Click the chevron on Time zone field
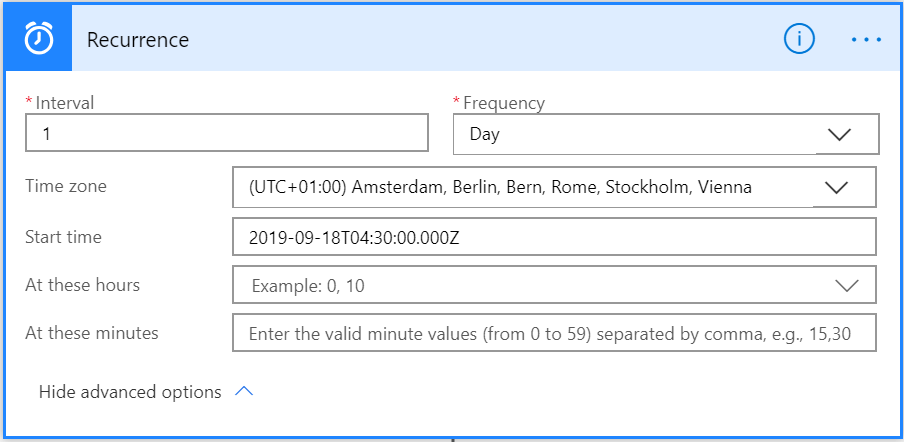 (x=836, y=187)
